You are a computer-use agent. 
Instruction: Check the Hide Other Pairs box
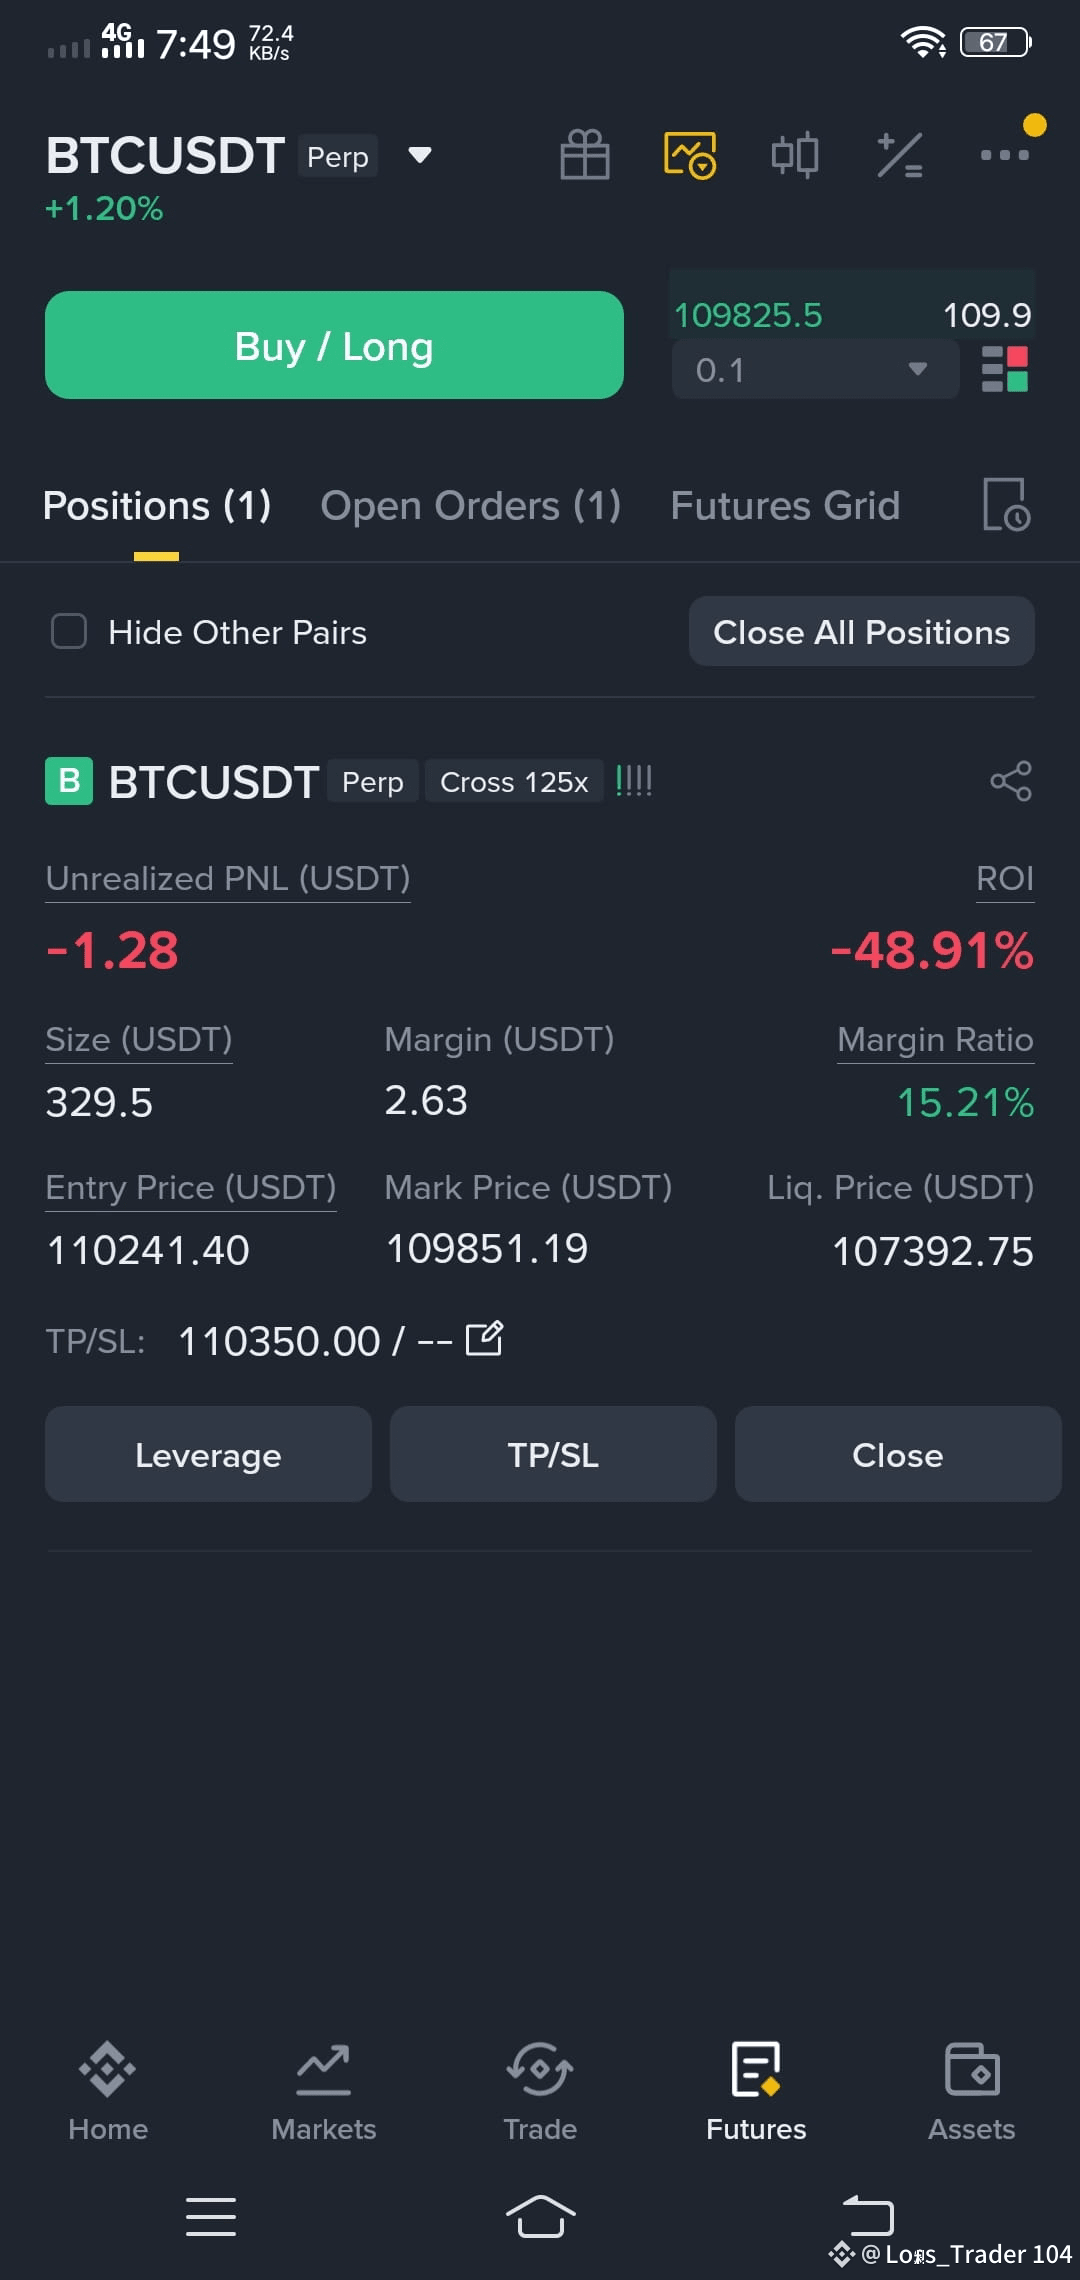tap(69, 631)
